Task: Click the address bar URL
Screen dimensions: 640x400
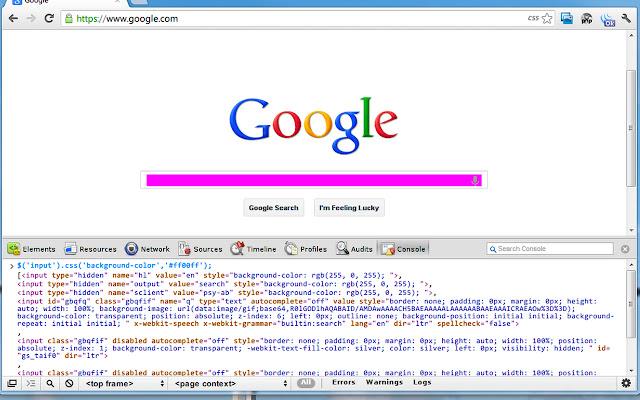Action: click(127, 19)
